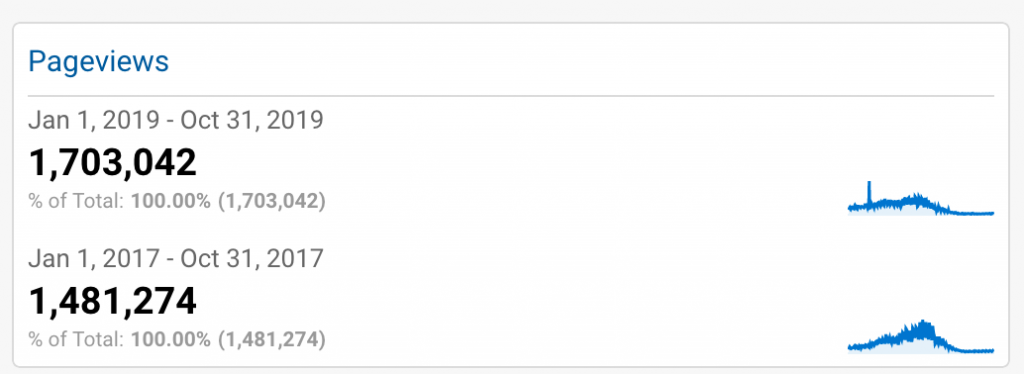1024x374 pixels.
Task: Click the divider line beneath the Pageviews heading
Action: coord(511,96)
